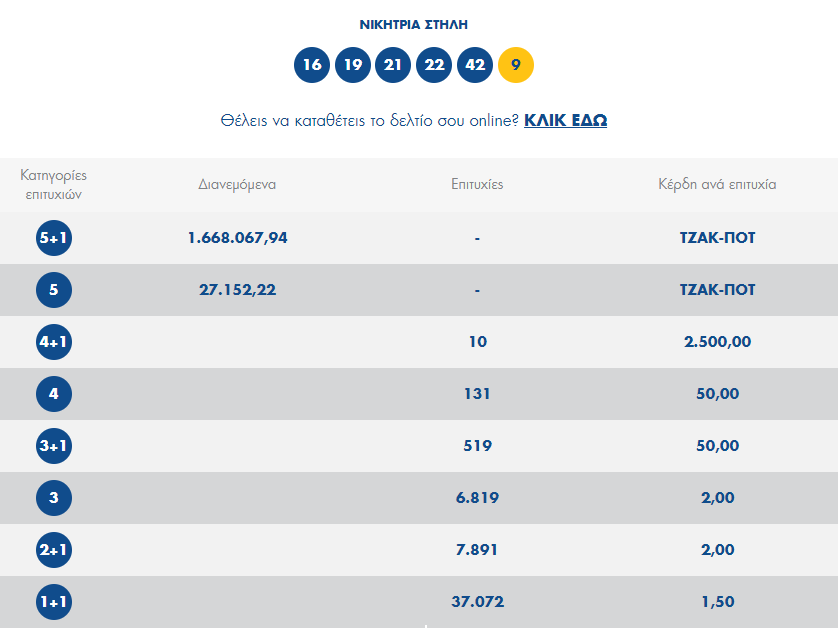Click the 2.500,00 winnings value
The height and width of the screenshot is (629, 840).
717,342
